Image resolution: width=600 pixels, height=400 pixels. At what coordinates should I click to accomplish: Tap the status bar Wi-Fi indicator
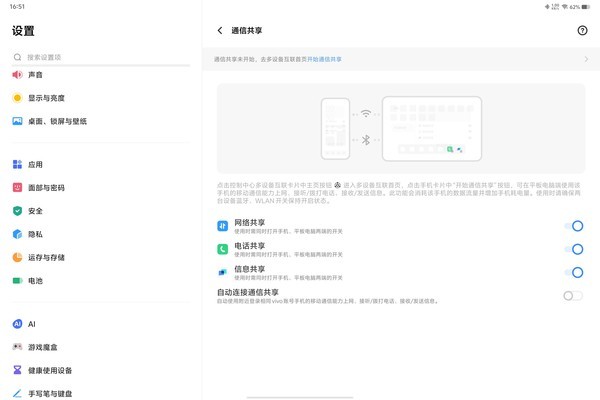565,7
